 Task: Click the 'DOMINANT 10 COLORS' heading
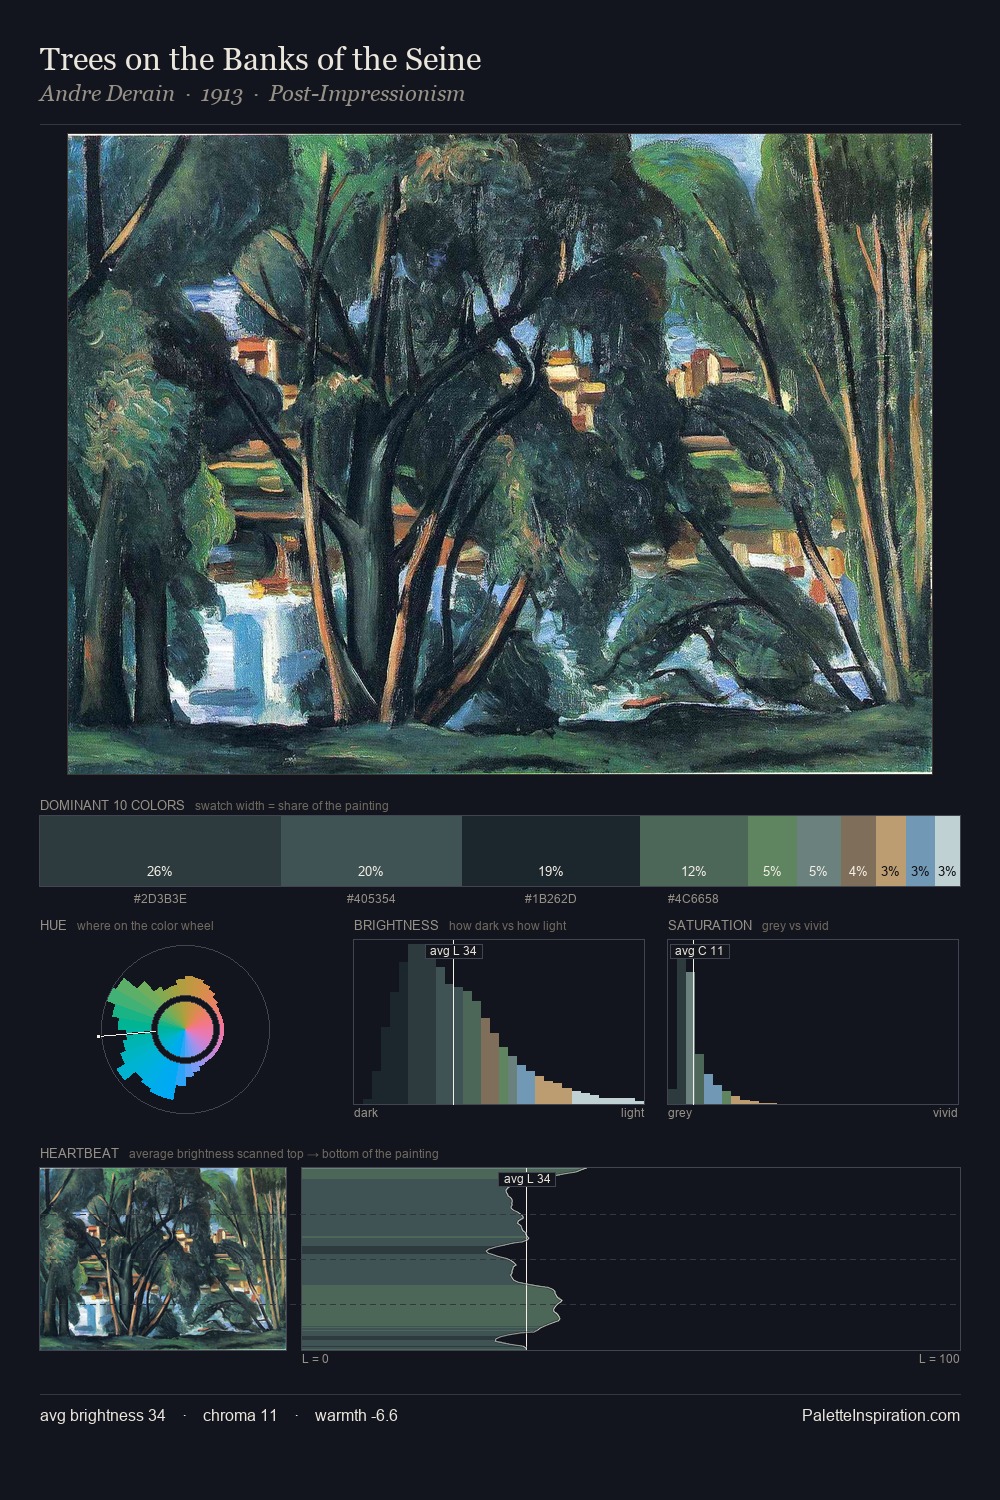(112, 805)
